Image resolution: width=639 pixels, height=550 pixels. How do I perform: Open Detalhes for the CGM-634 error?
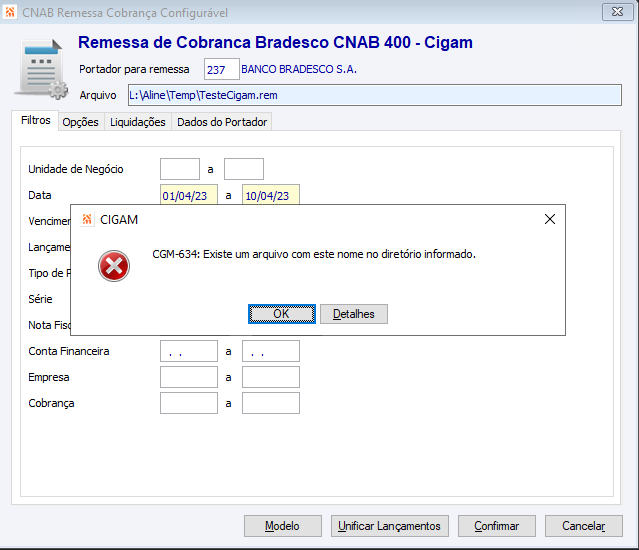tap(354, 314)
